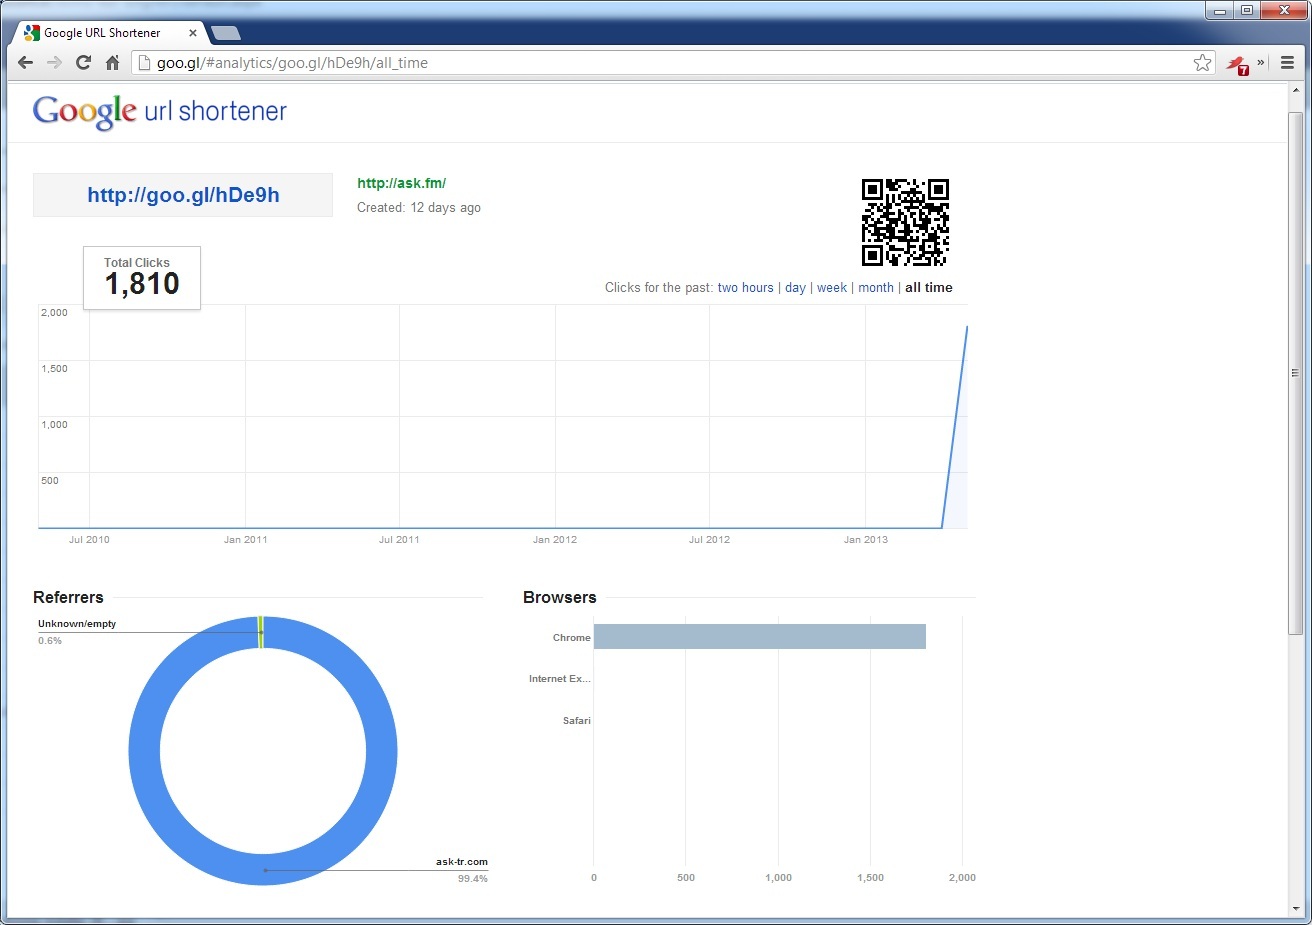Click the Total Clicks 1,810 box

tap(142, 278)
